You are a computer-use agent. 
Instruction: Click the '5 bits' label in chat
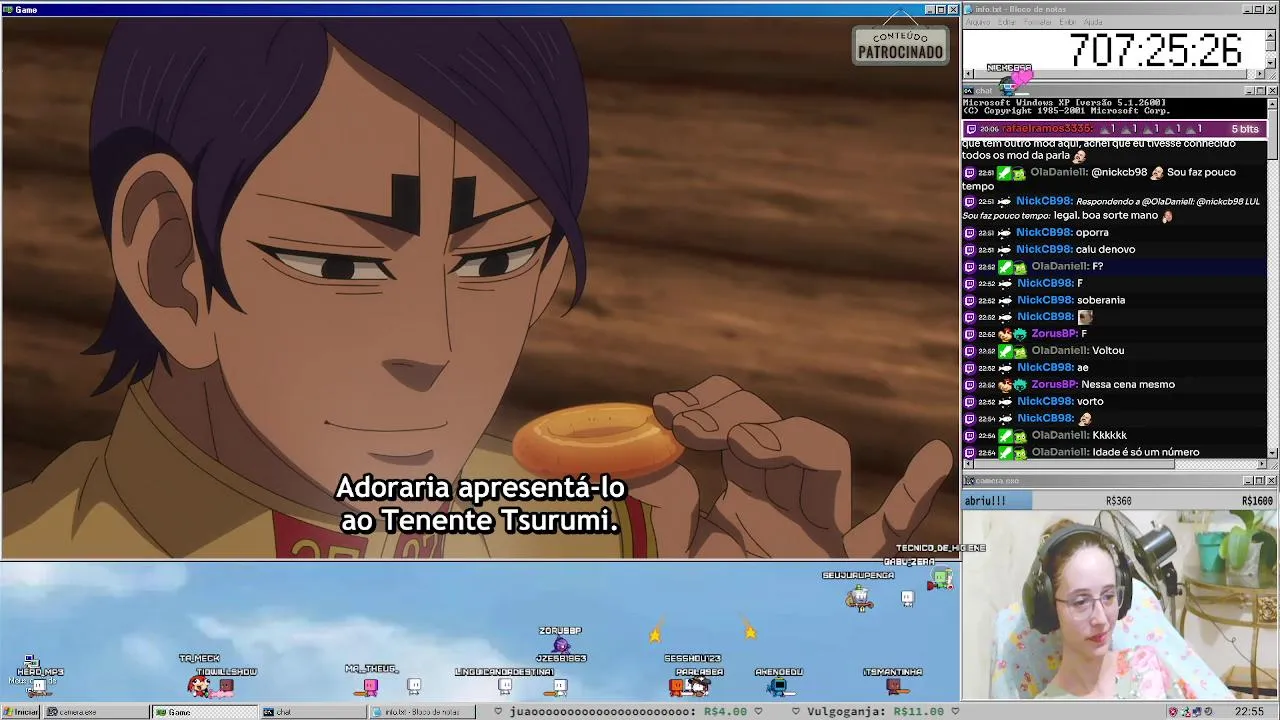pos(1245,129)
